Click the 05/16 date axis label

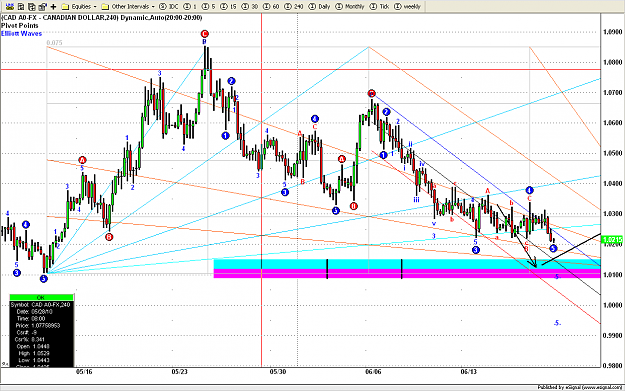[x=84, y=371]
